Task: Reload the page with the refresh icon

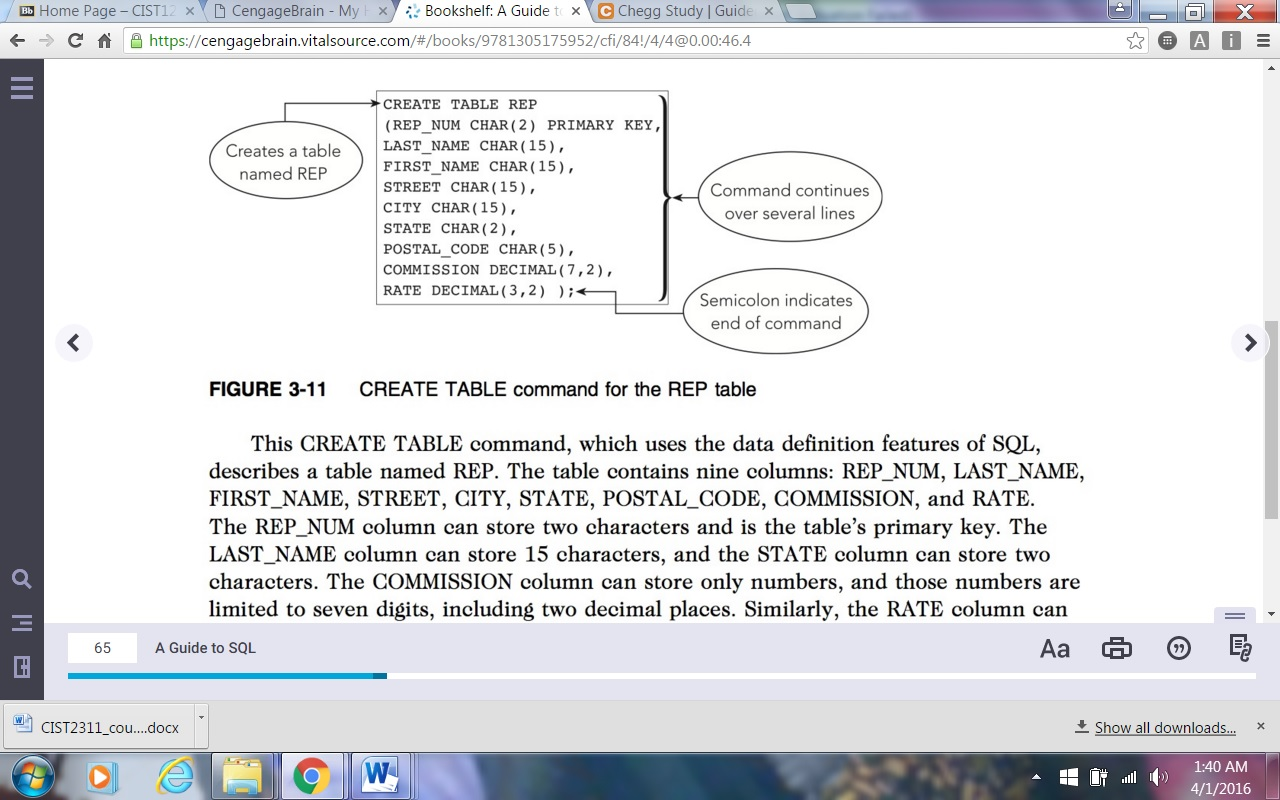Action: (75, 41)
